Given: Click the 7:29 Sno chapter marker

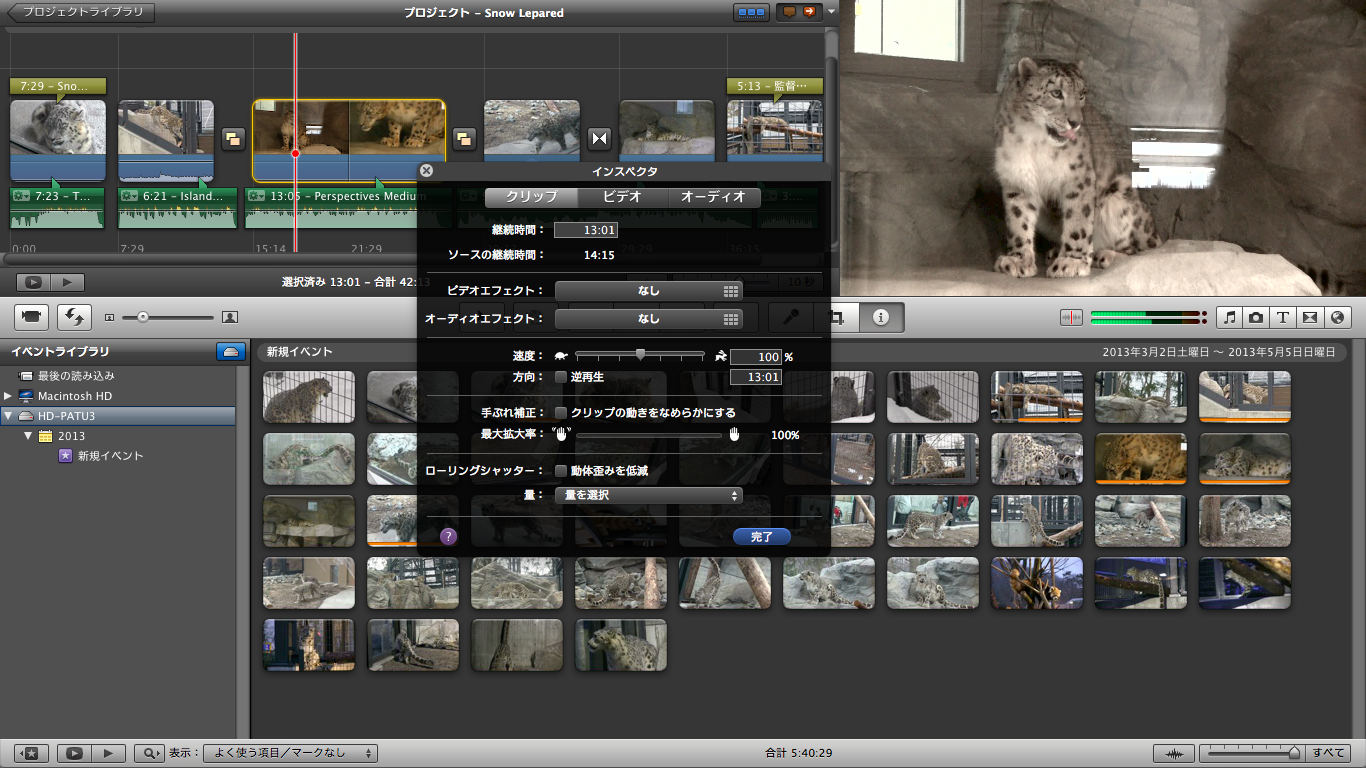Looking at the screenshot, I should pyautogui.click(x=57, y=87).
